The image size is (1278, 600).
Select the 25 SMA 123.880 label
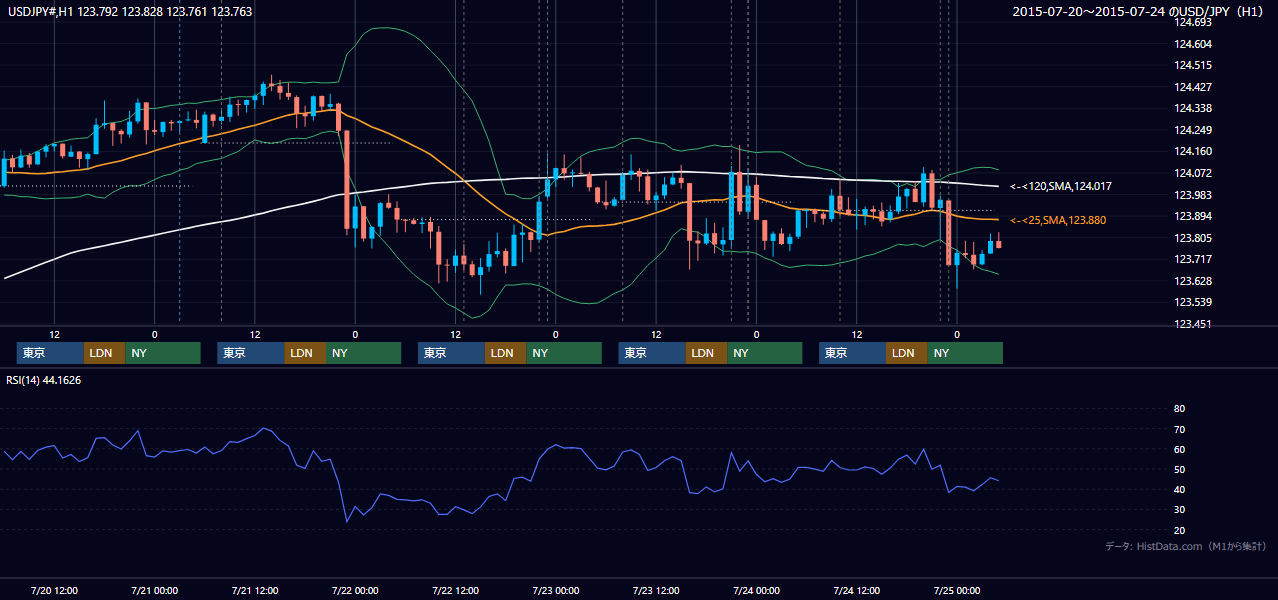[x=1058, y=220]
